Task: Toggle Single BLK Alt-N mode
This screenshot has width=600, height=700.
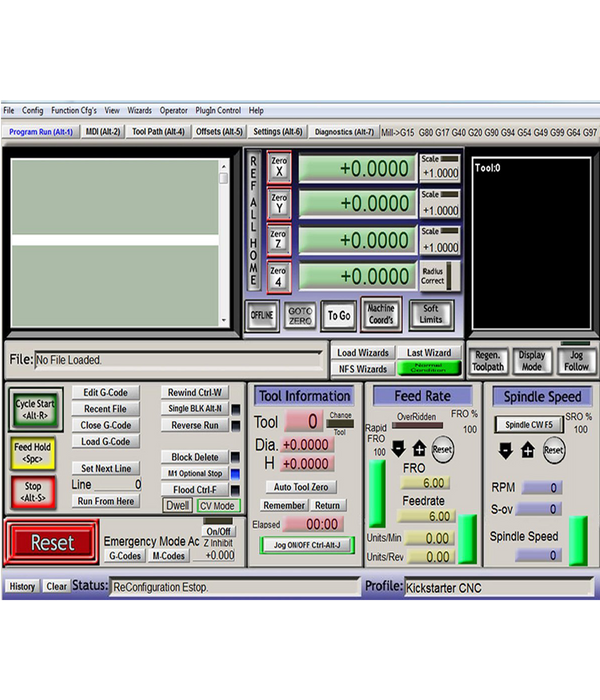Action: tap(194, 408)
